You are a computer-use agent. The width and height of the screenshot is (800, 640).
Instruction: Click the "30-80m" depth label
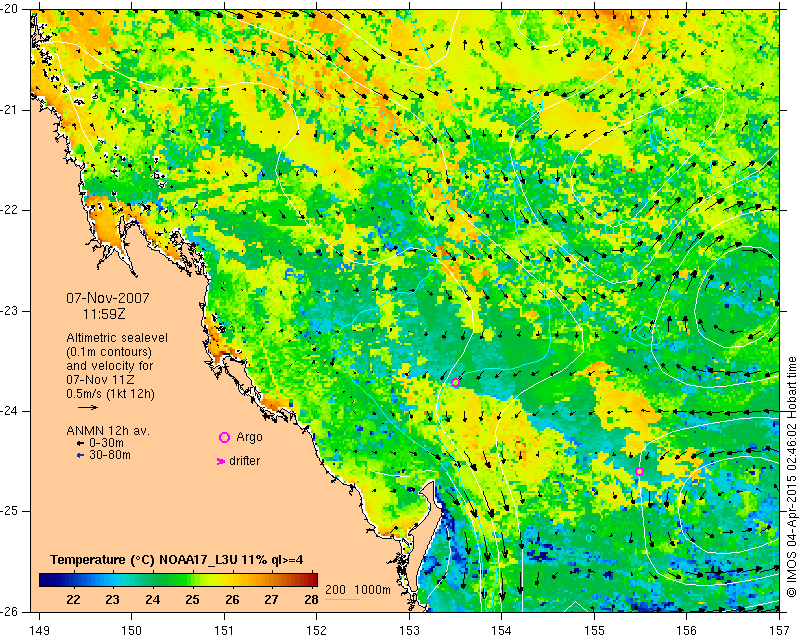[x=110, y=455]
